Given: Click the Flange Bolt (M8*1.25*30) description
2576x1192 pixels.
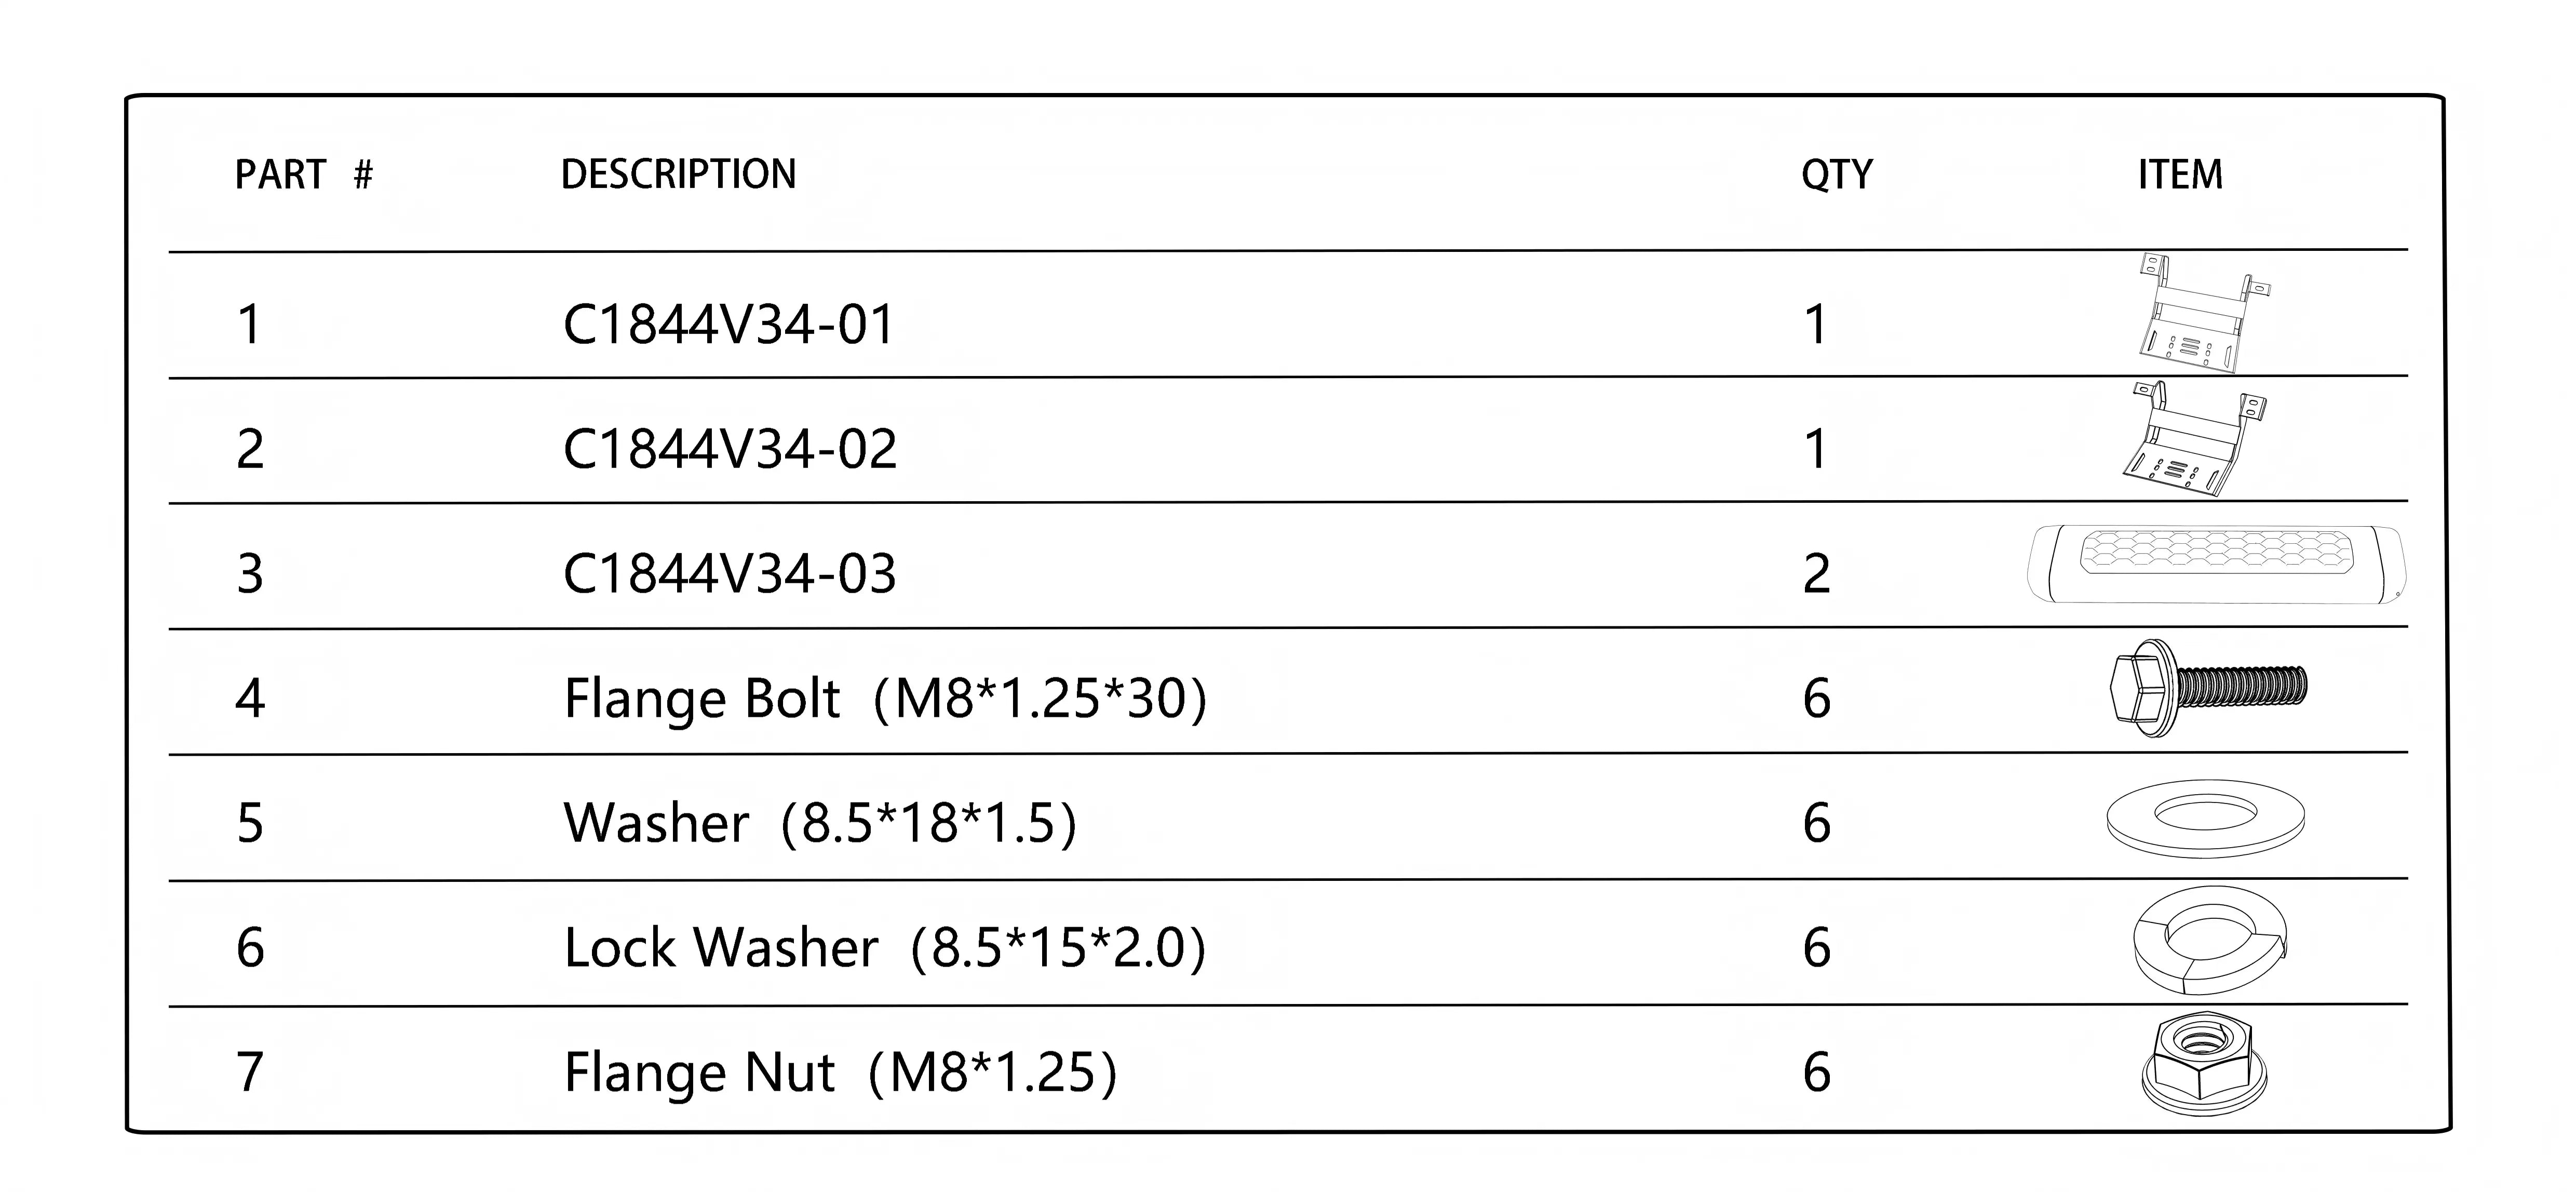Looking at the screenshot, I should (x=885, y=698).
